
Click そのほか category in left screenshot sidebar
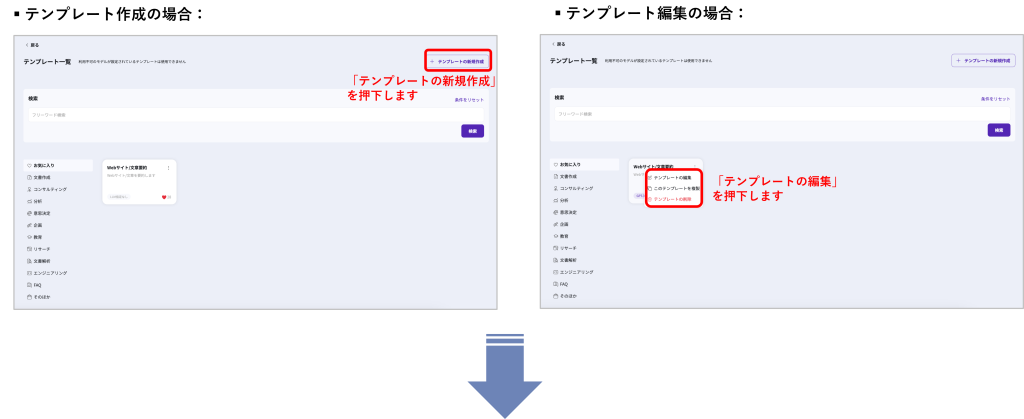point(41,297)
